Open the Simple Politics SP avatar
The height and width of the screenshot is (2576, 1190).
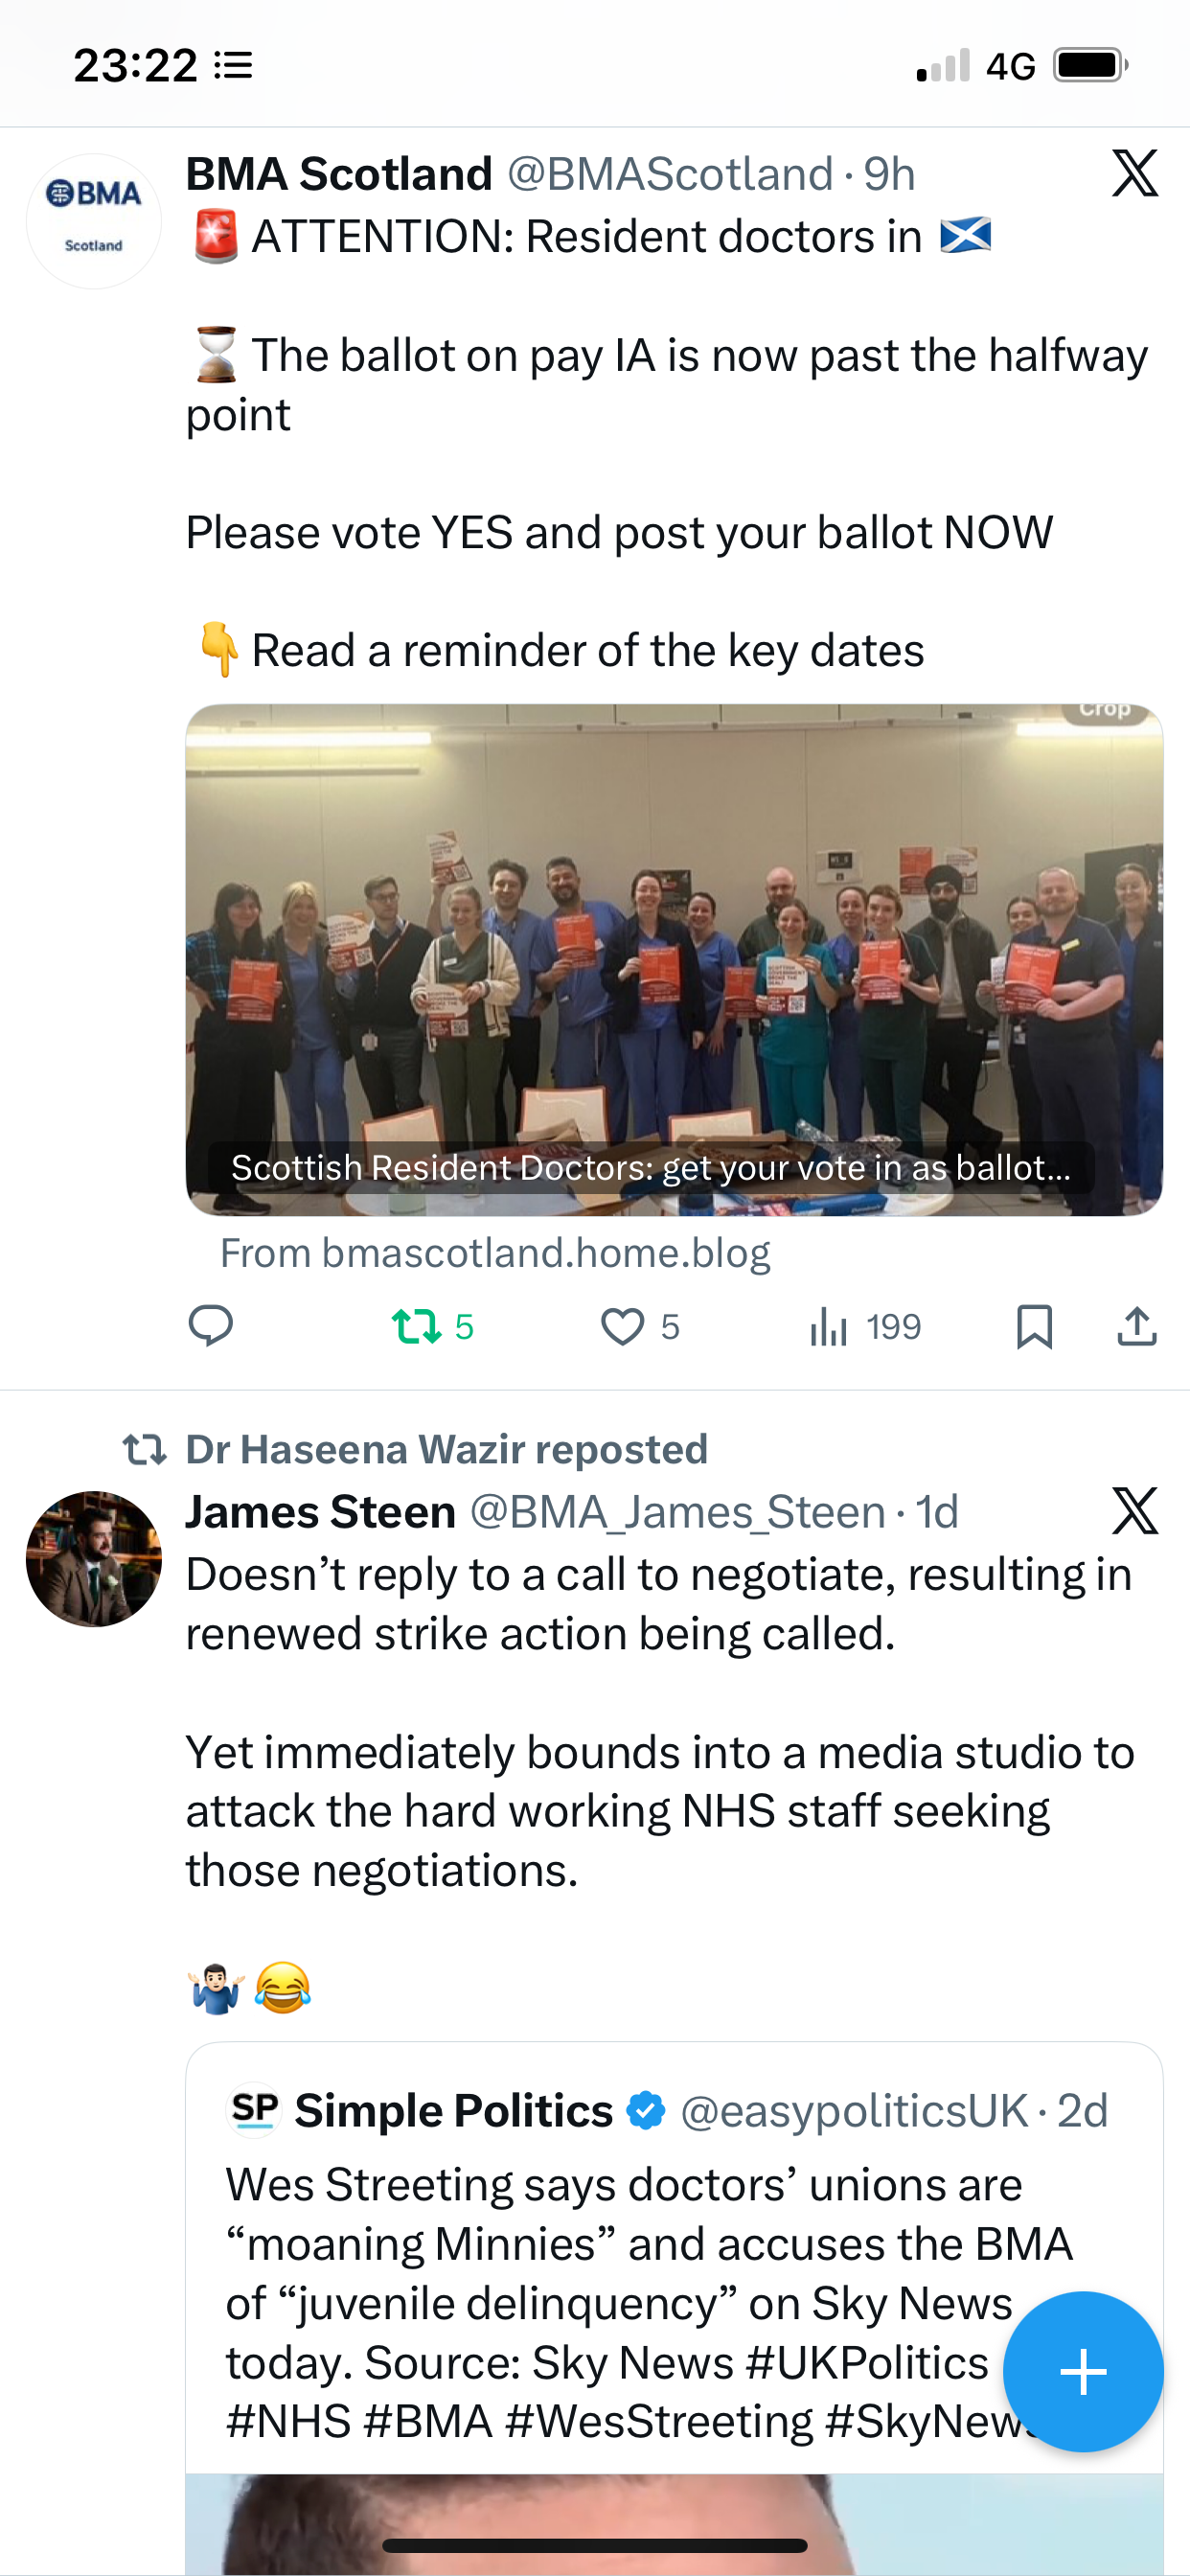[x=254, y=2110]
